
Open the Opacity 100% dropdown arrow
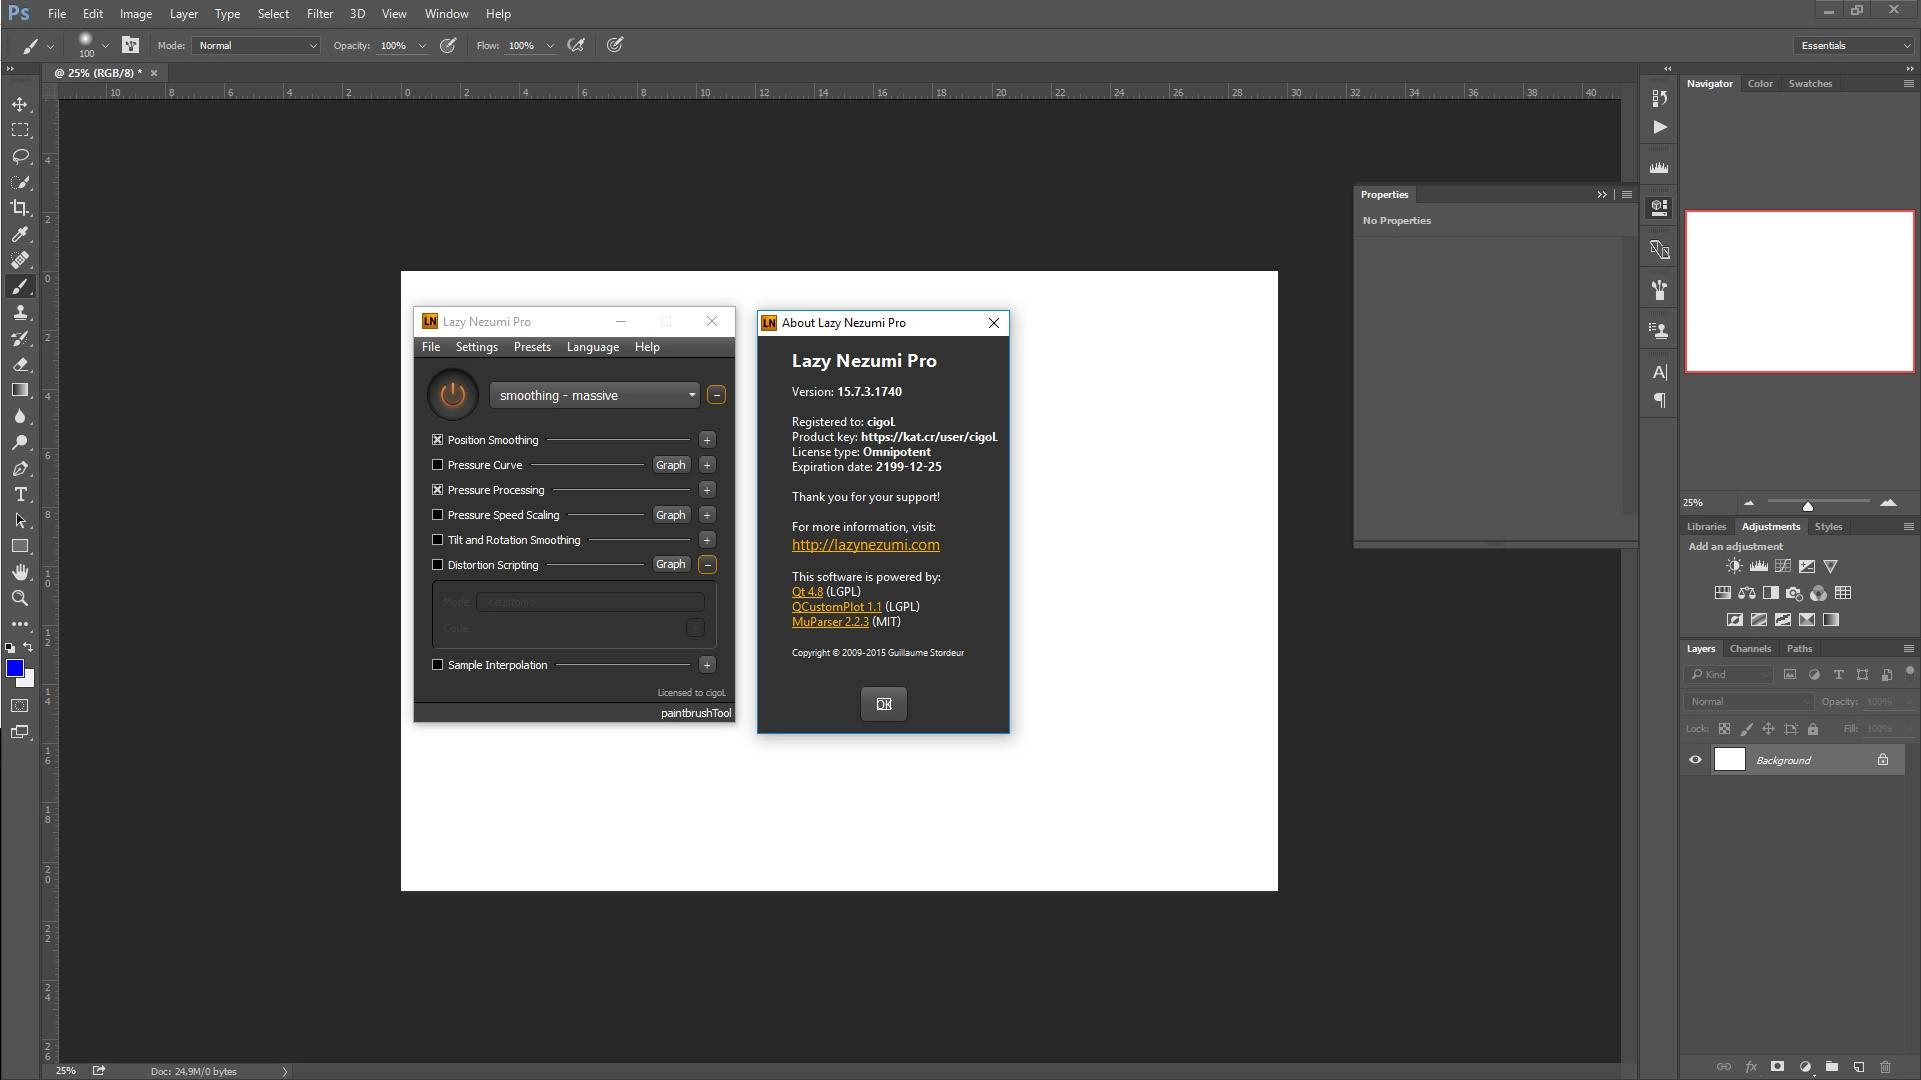[422, 46]
